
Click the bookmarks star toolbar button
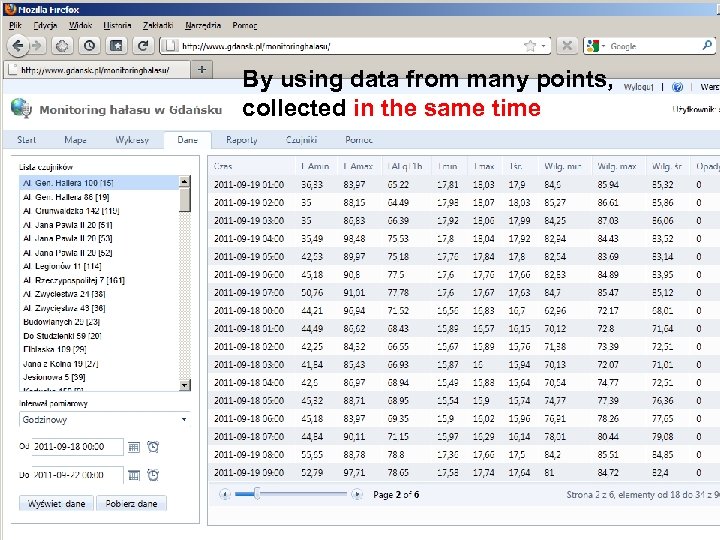tap(116, 45)
